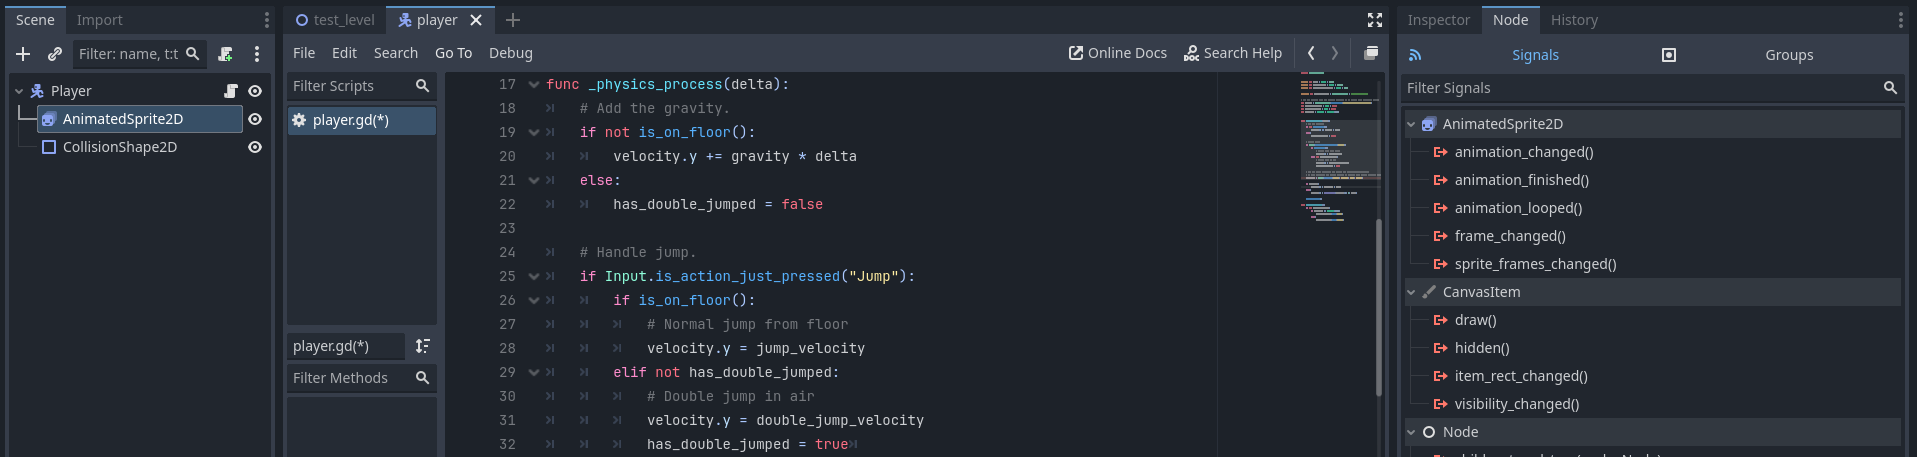Select animation_changed() signal
Image resolution: width=1917 pixels, height=457 pixels.
[x=1524, y=152]
